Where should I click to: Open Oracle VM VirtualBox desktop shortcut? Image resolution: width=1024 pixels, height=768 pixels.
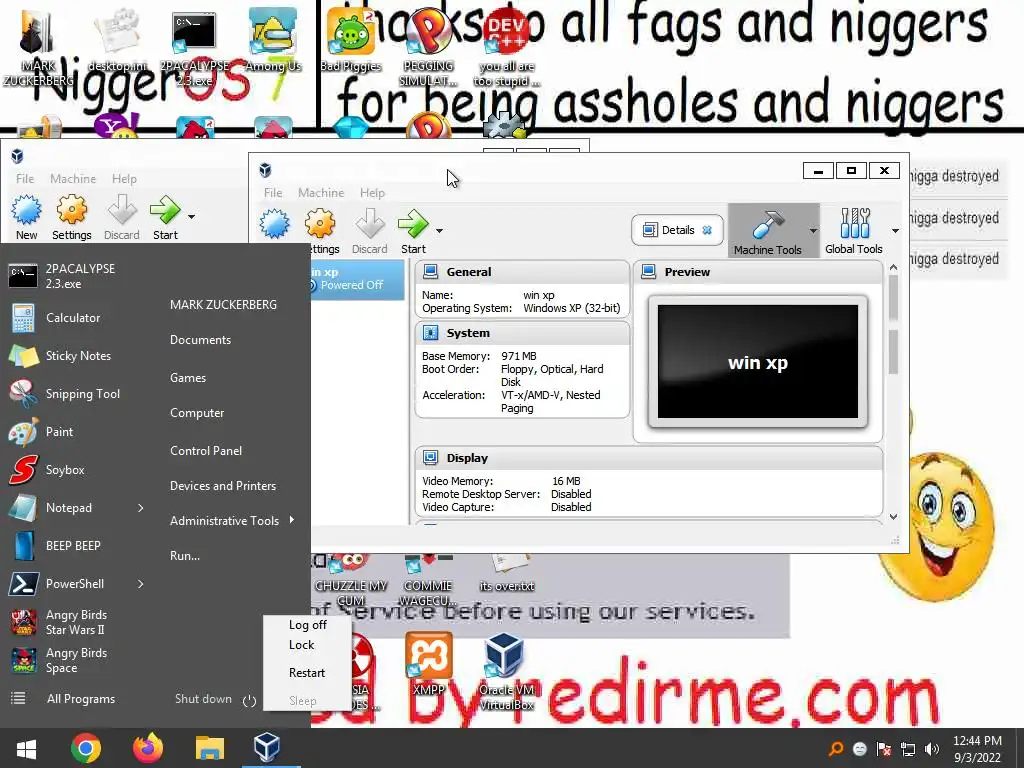point(506,673)
